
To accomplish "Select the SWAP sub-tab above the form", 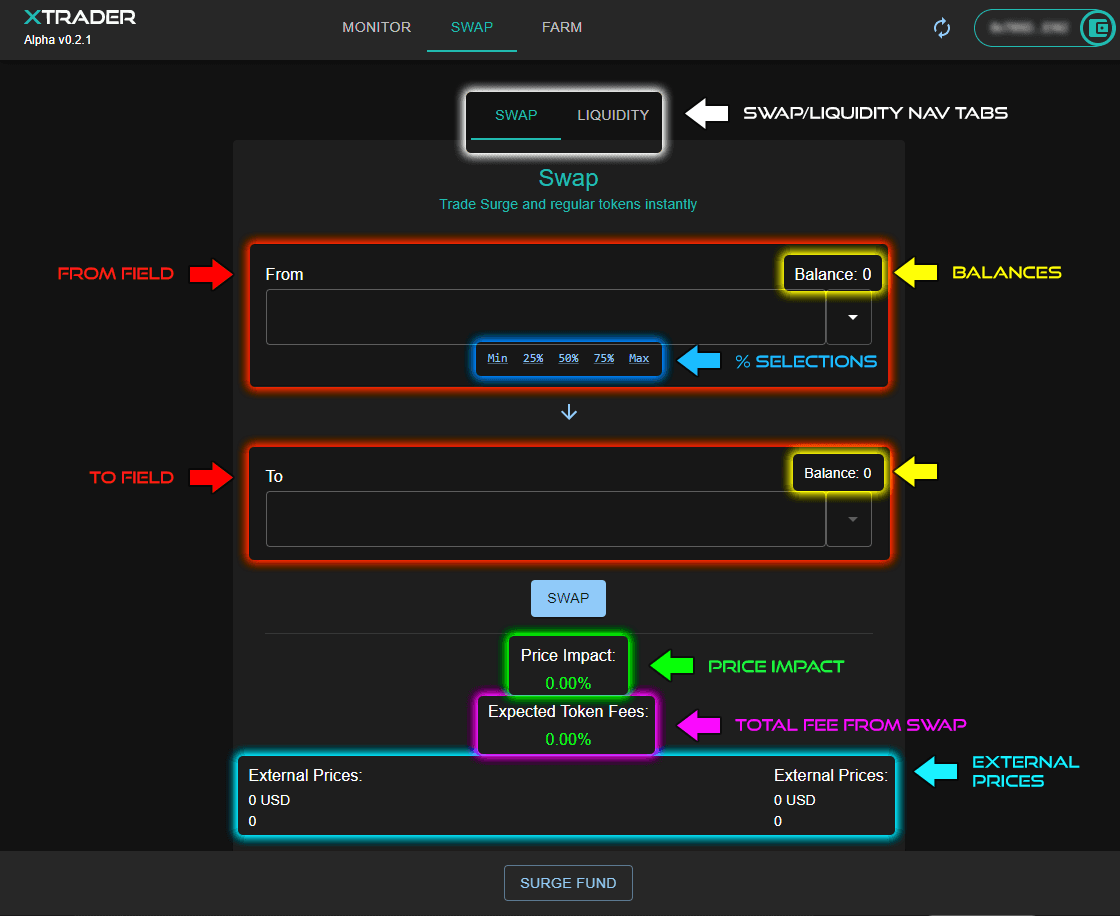I will tap(516, 115).
